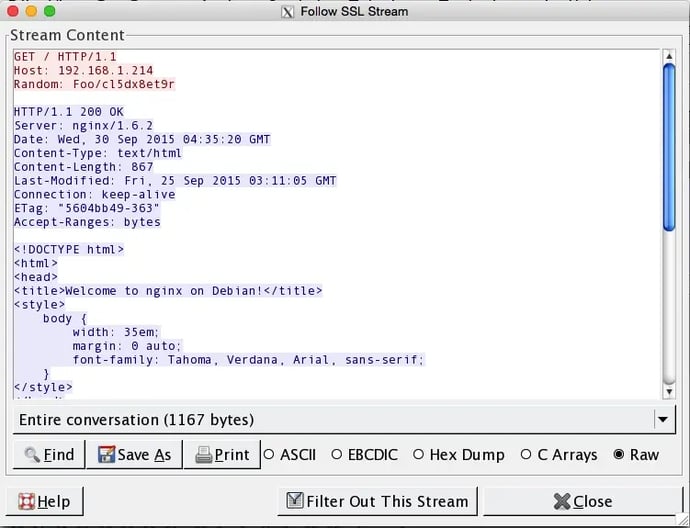Click Save As with the floppy disk icon
This screenshot has height=528, width=690.
(135, 454)
